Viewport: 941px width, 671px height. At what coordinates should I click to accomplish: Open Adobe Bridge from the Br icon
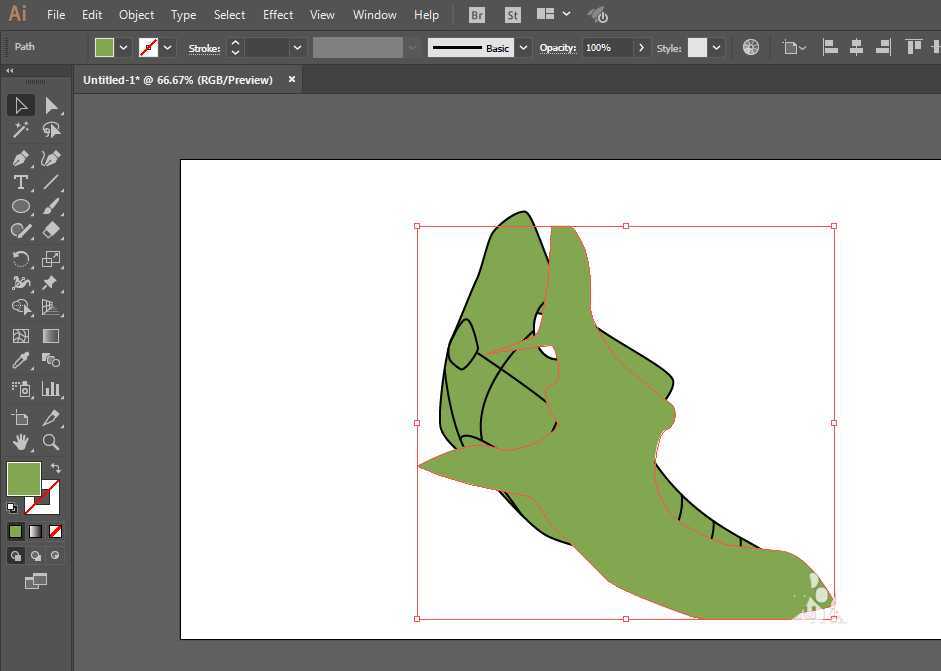point(477,15)
